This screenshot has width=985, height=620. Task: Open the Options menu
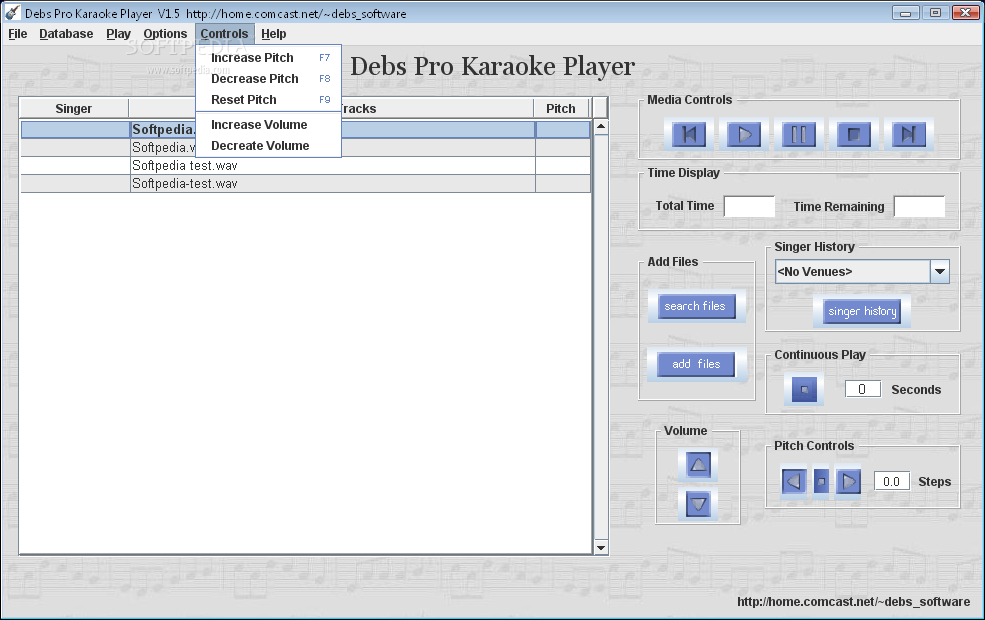165,34
